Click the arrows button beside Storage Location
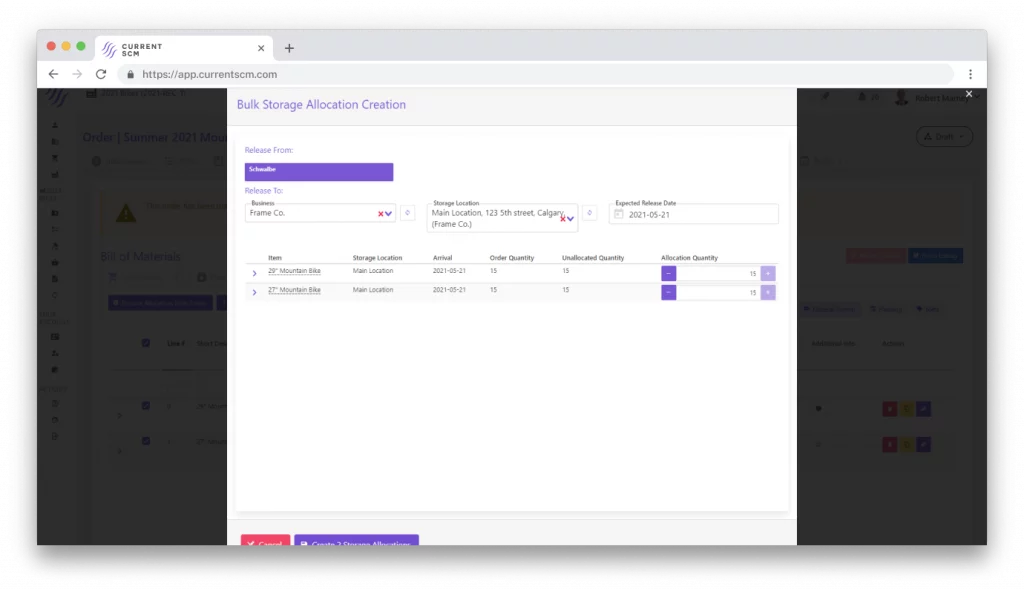 [x=590, y=213]
